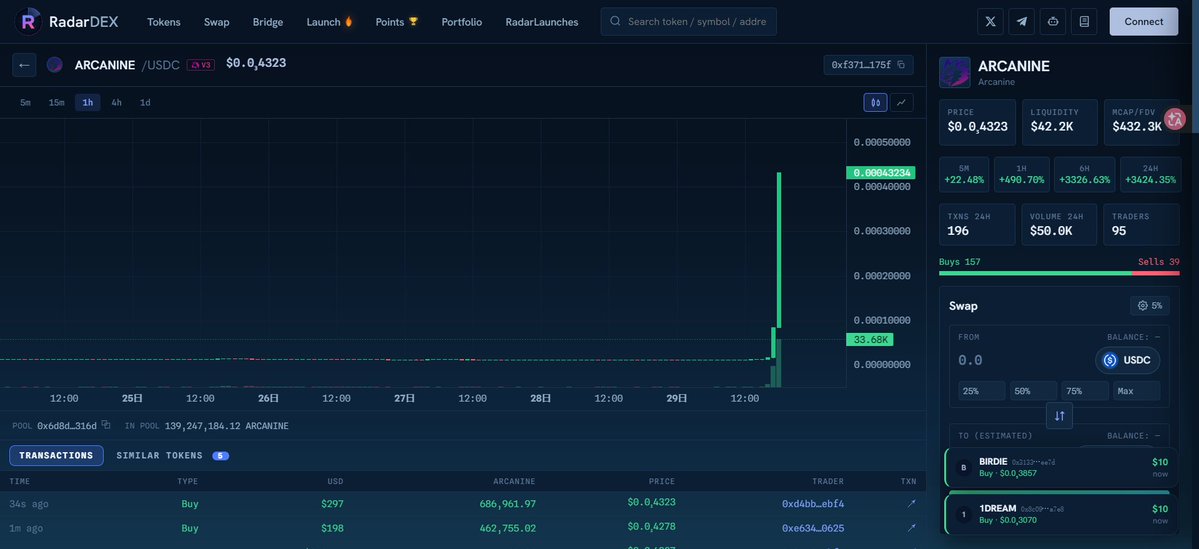1199x549 pixels.
Task: Open trader 0xd4bb…ebf4 link
Action: coord(813,504)
